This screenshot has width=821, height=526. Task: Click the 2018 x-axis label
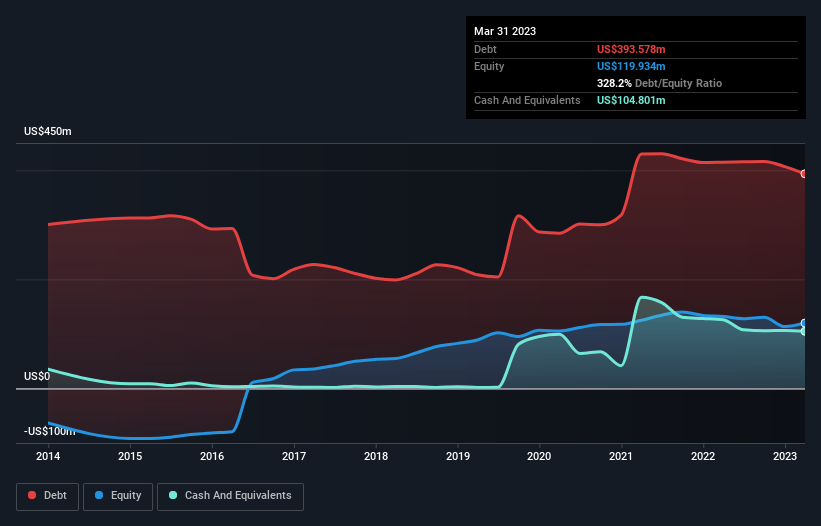pos(376,456)
